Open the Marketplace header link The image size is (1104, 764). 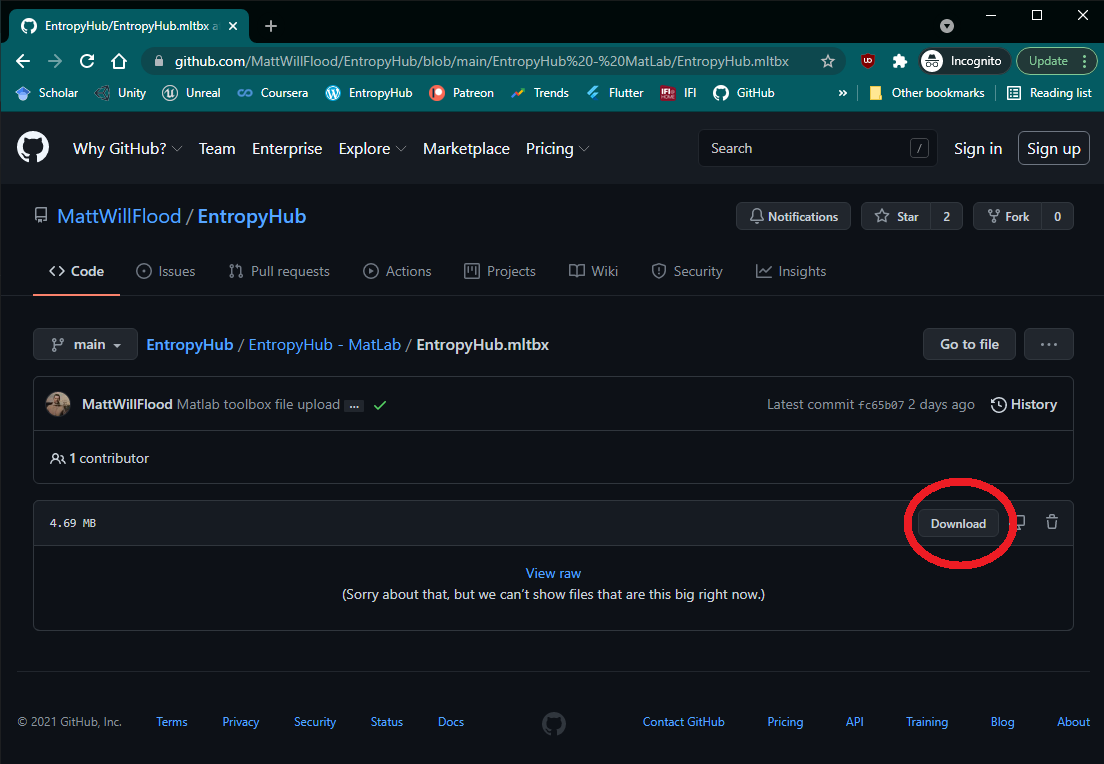pyautogui.click(x=466, y=149)
